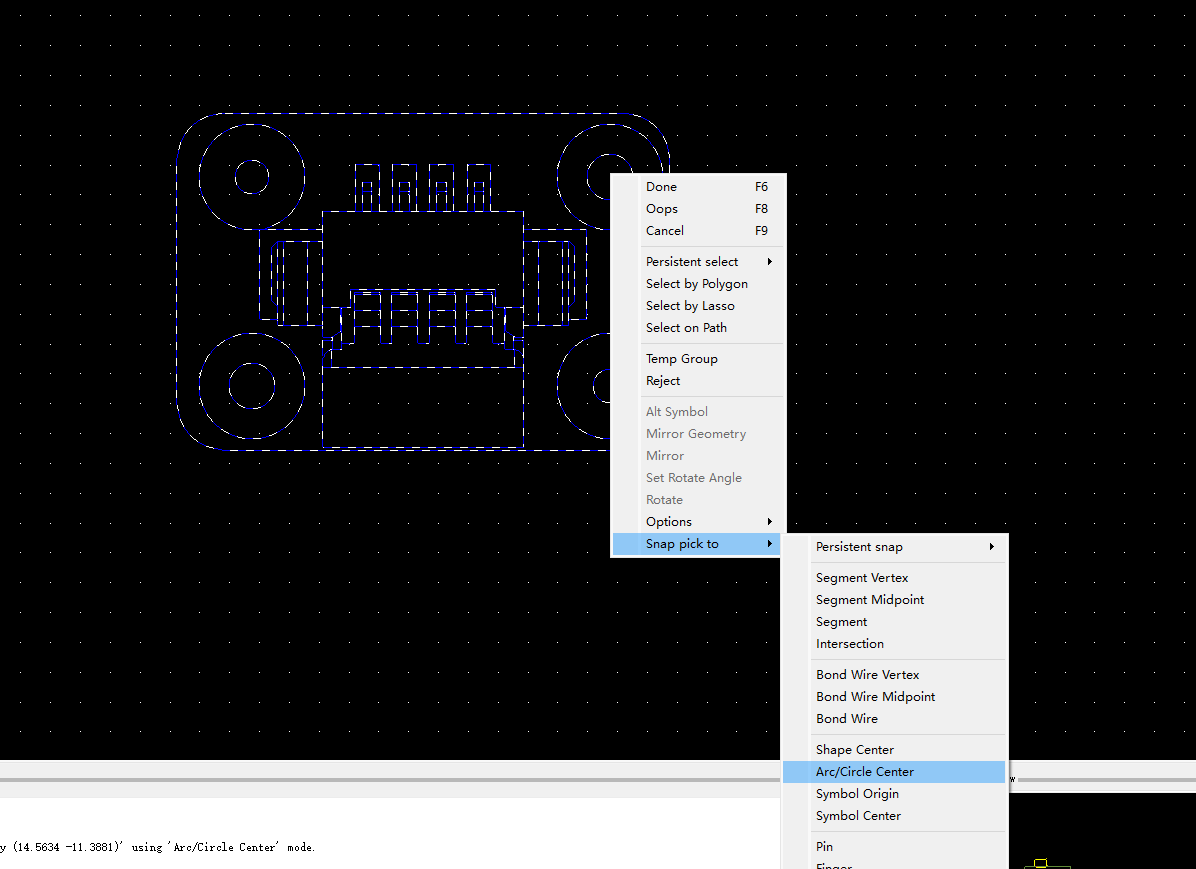Select Arc/Circle Center snap mode
Viewport: 1196px width, 869px height.
pyautogui.click(x=895, y=772)
